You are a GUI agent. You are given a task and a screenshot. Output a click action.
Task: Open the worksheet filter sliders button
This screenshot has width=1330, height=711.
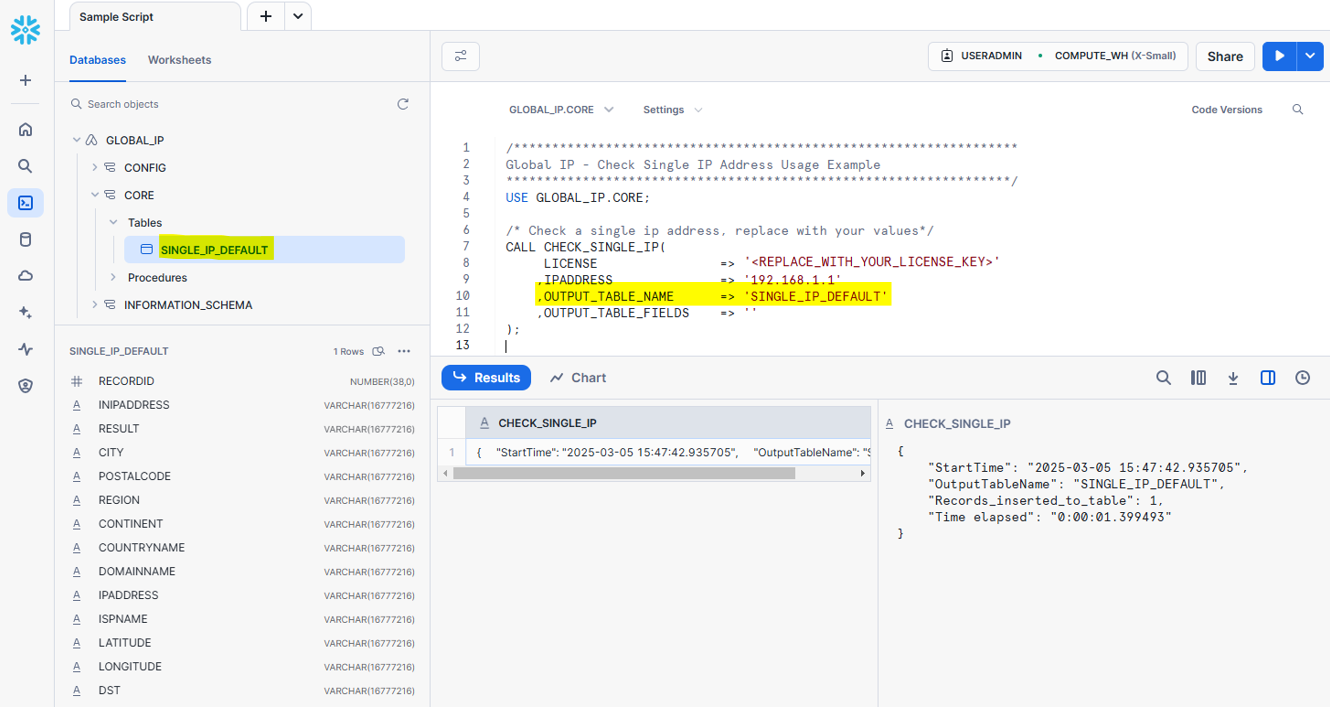[x=461, y=56]
